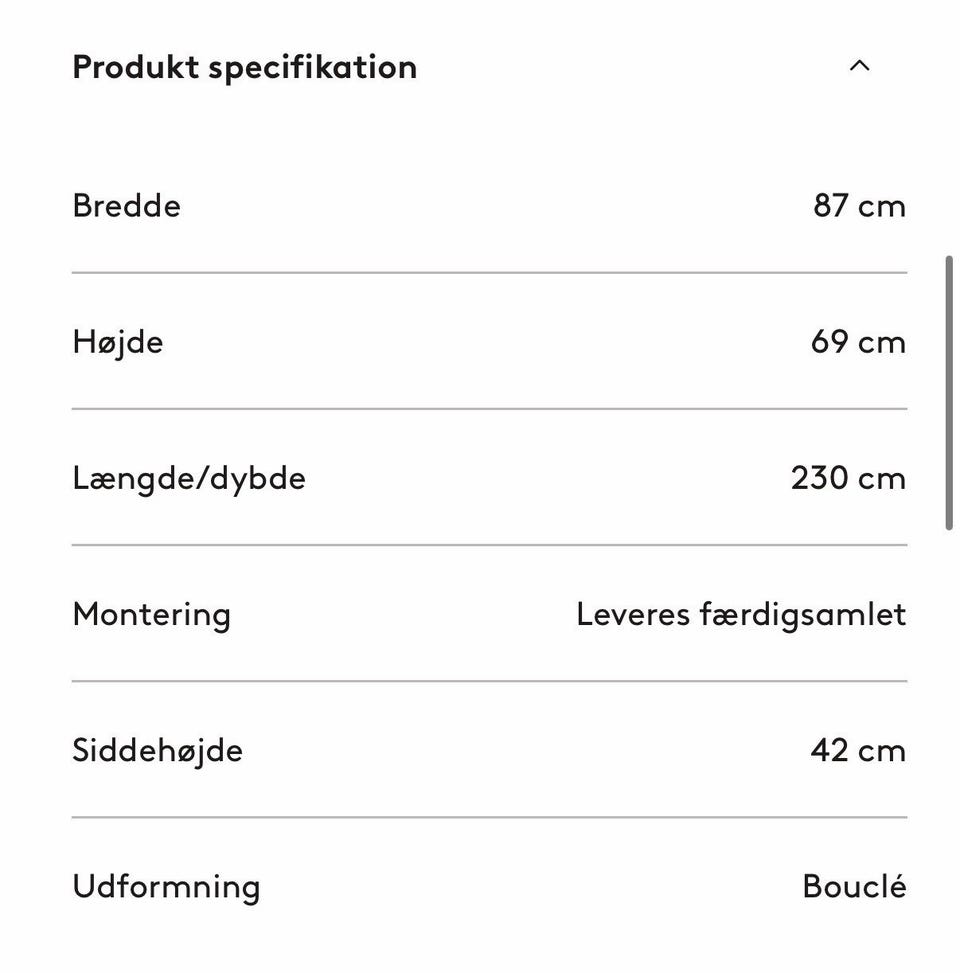The width and height of the screenshot is (960, 973).
Task: Click the vertical scrollbar thumb
Action: [x=949, y=392]
